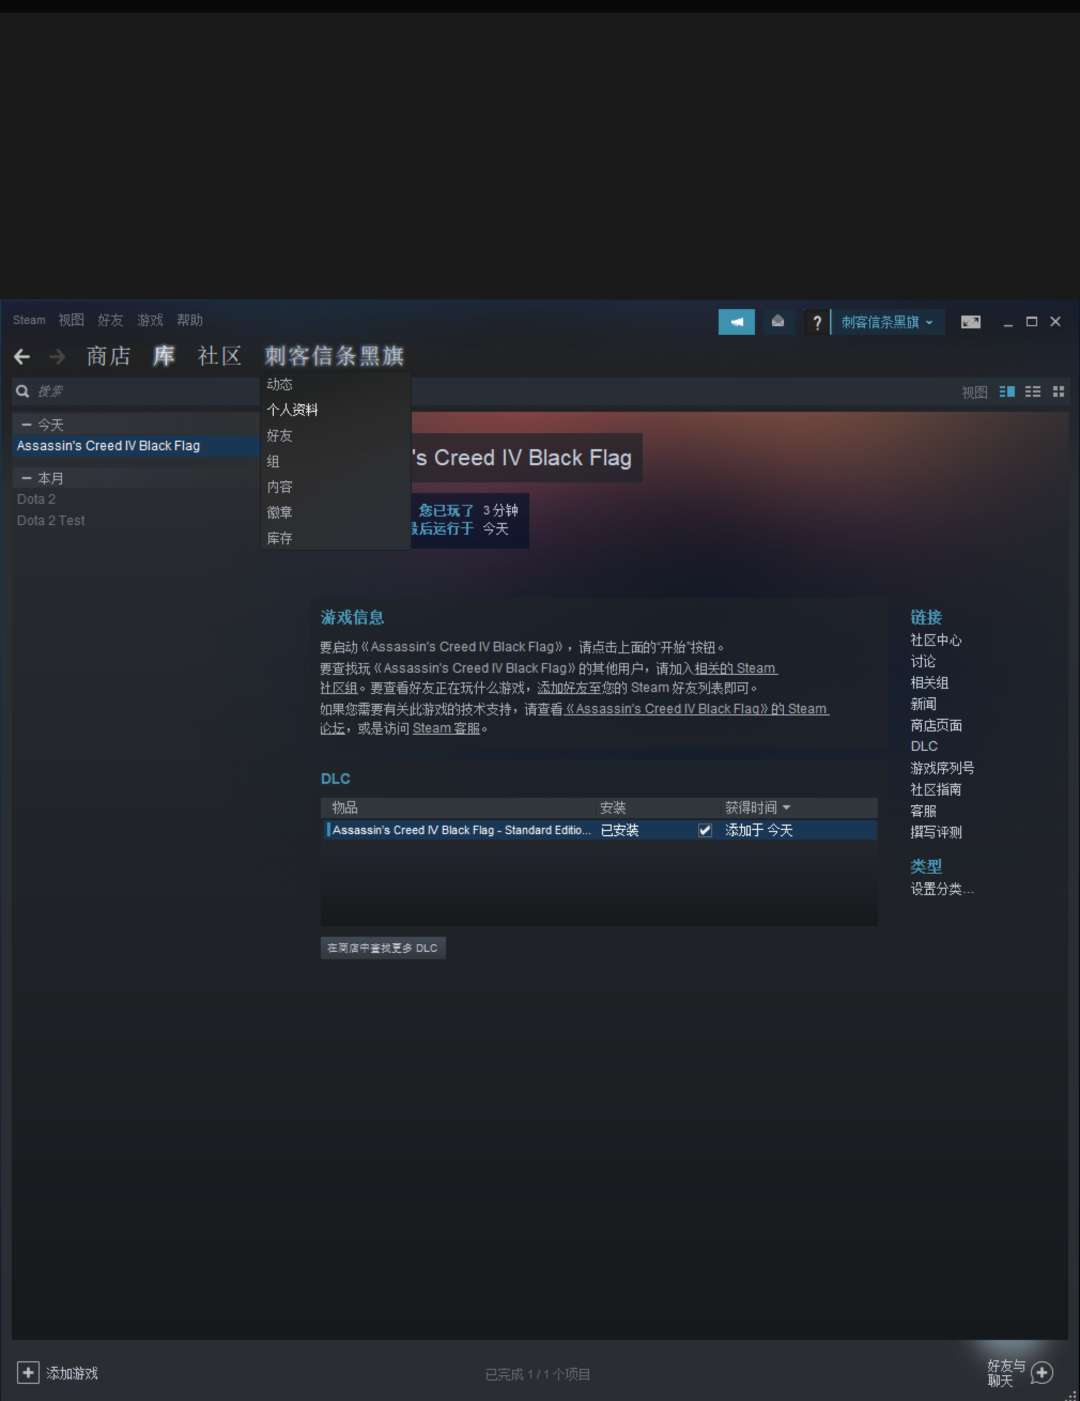1080x1401 pixels.
Task: Open the Steam menu
Action: [29, 320]
